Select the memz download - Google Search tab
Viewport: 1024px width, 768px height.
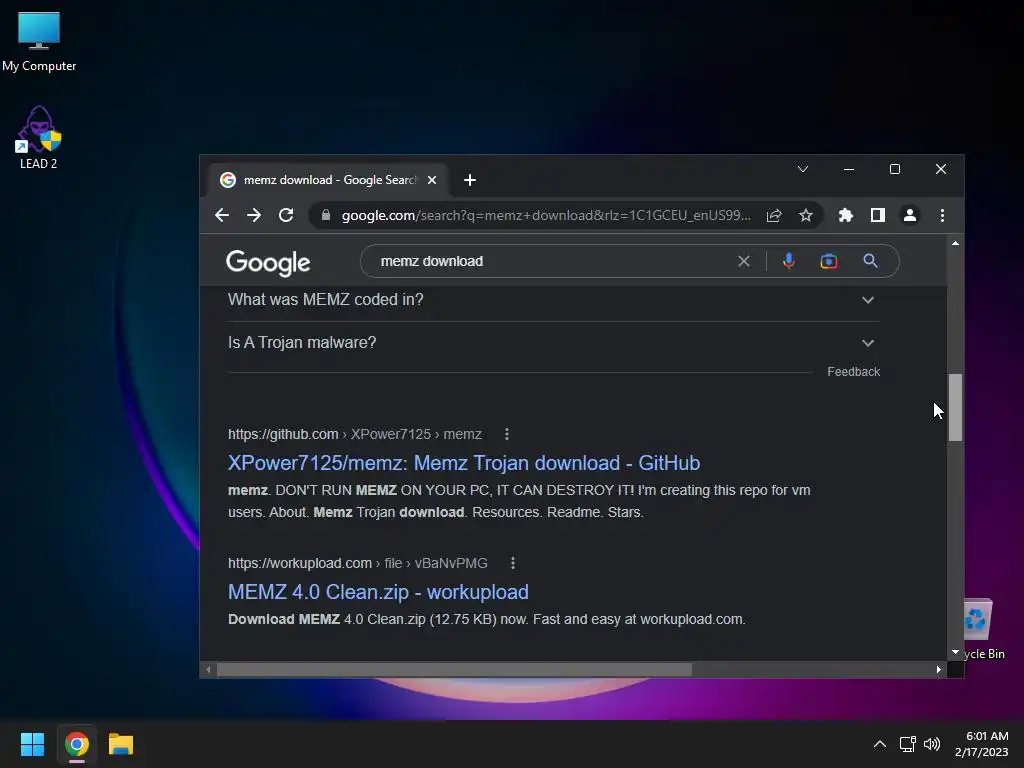pyautogui.click(x=328, y=180)
